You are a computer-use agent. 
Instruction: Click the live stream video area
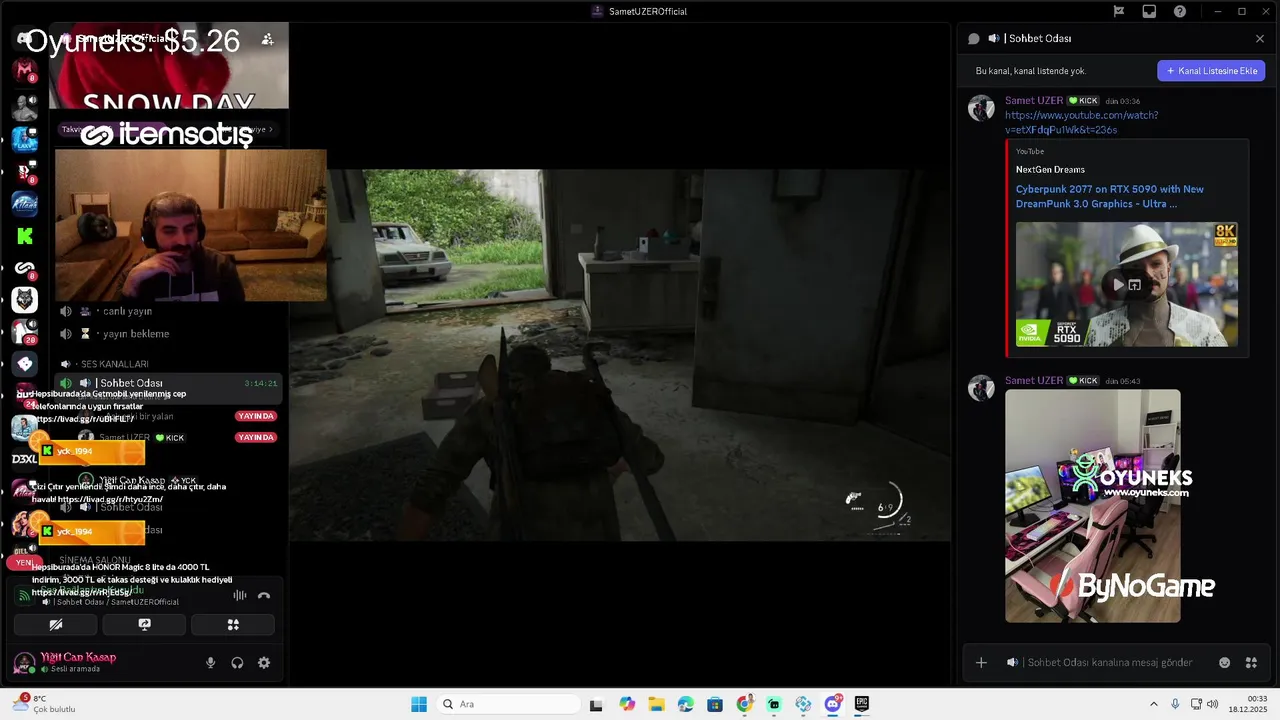[x=620, y=355]
